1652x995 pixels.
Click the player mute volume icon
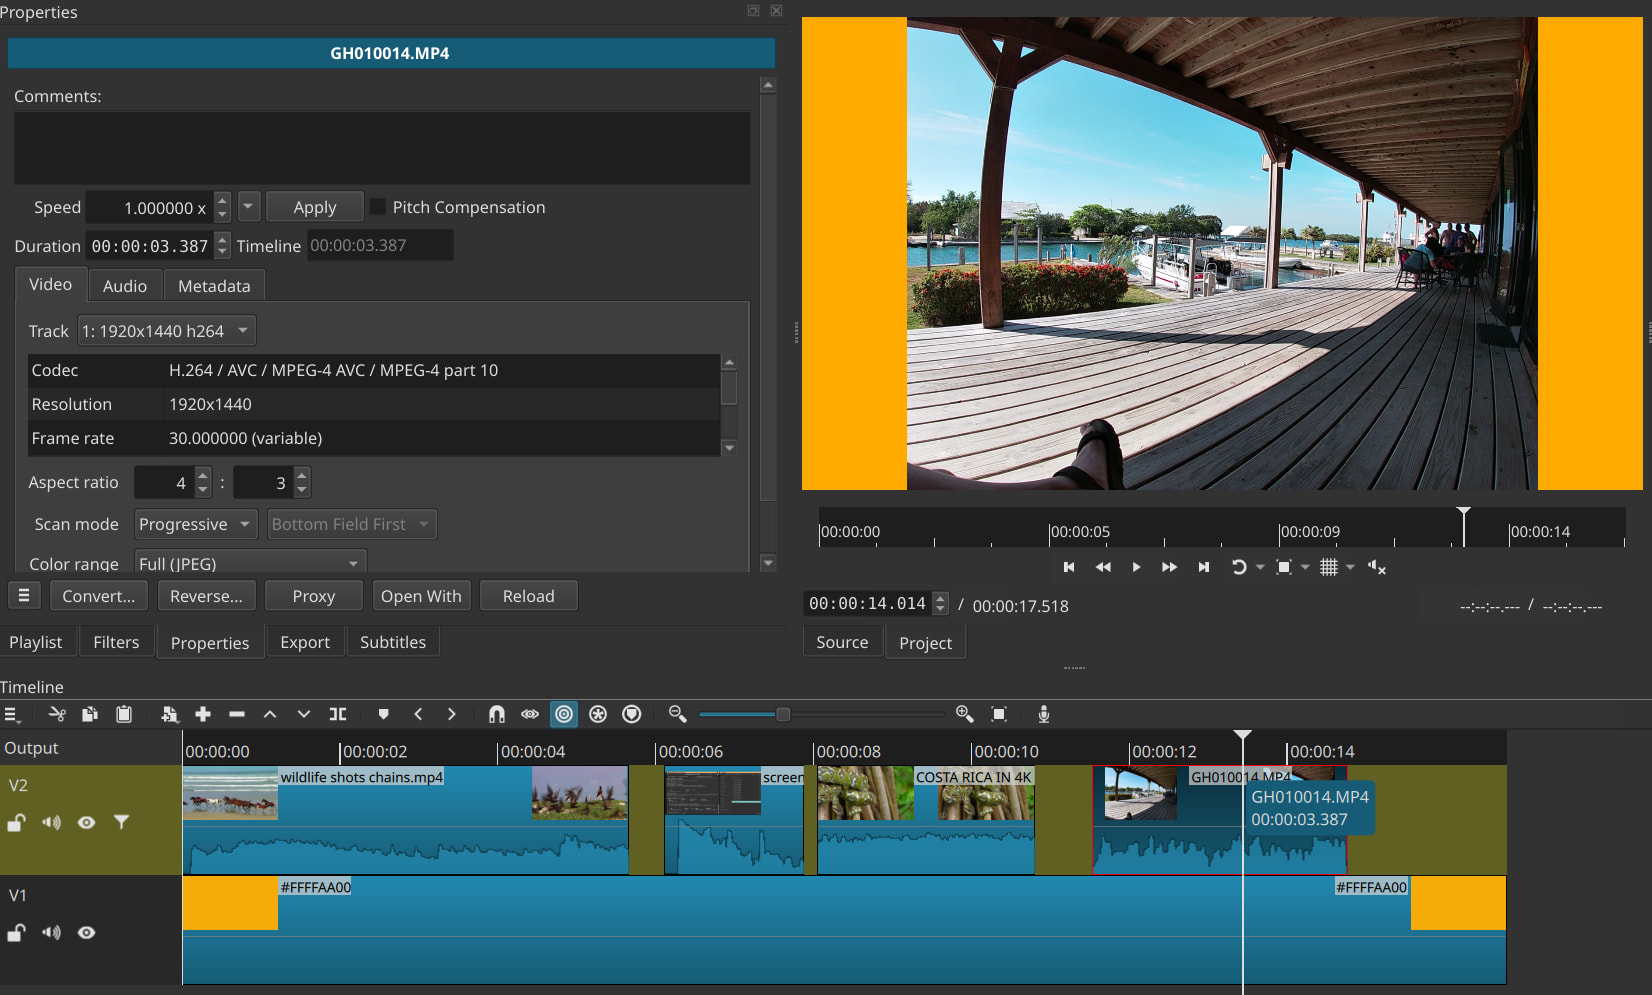(x=1376, y=567)
